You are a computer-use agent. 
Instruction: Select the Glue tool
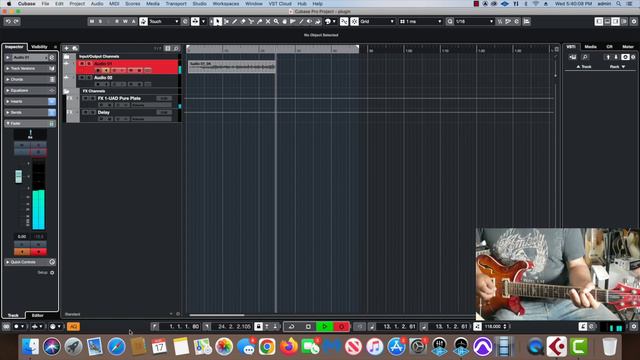pyautogui.click(x=259, y=21)
